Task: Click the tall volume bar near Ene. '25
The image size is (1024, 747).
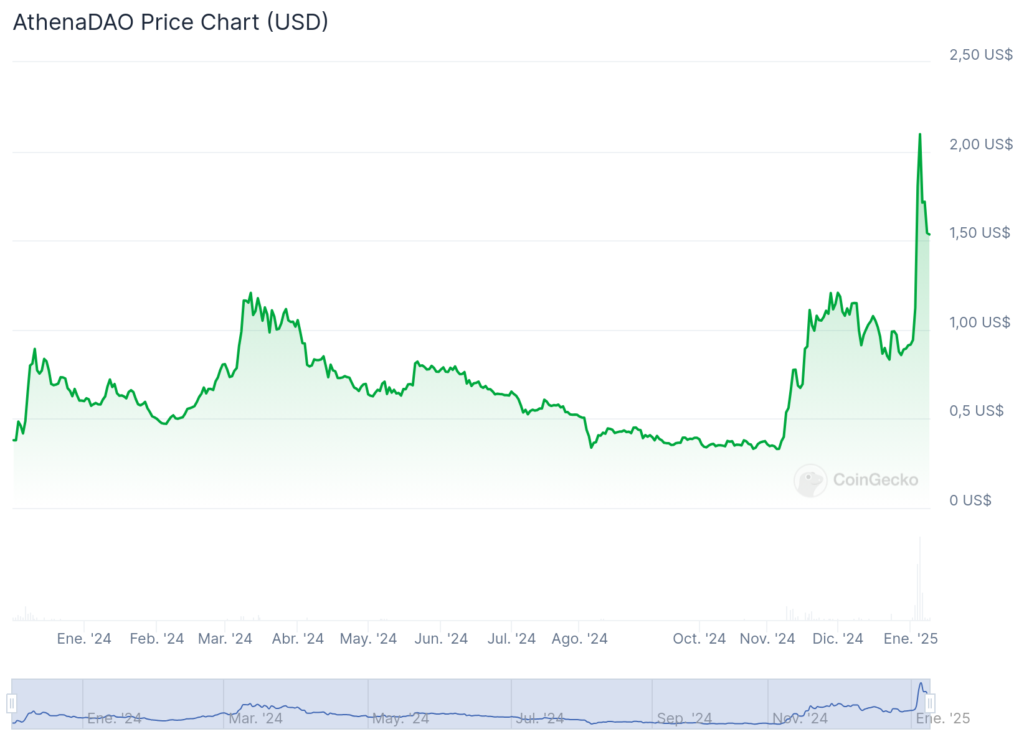Action: pyautogui.click(x=920, y=579)
